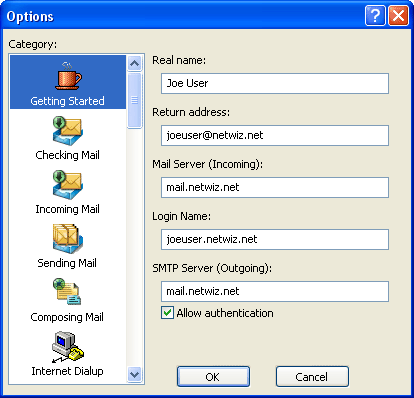Click the Mail Server (Incoming) field
Screen dimensions: 414x398
coord(275,187)
